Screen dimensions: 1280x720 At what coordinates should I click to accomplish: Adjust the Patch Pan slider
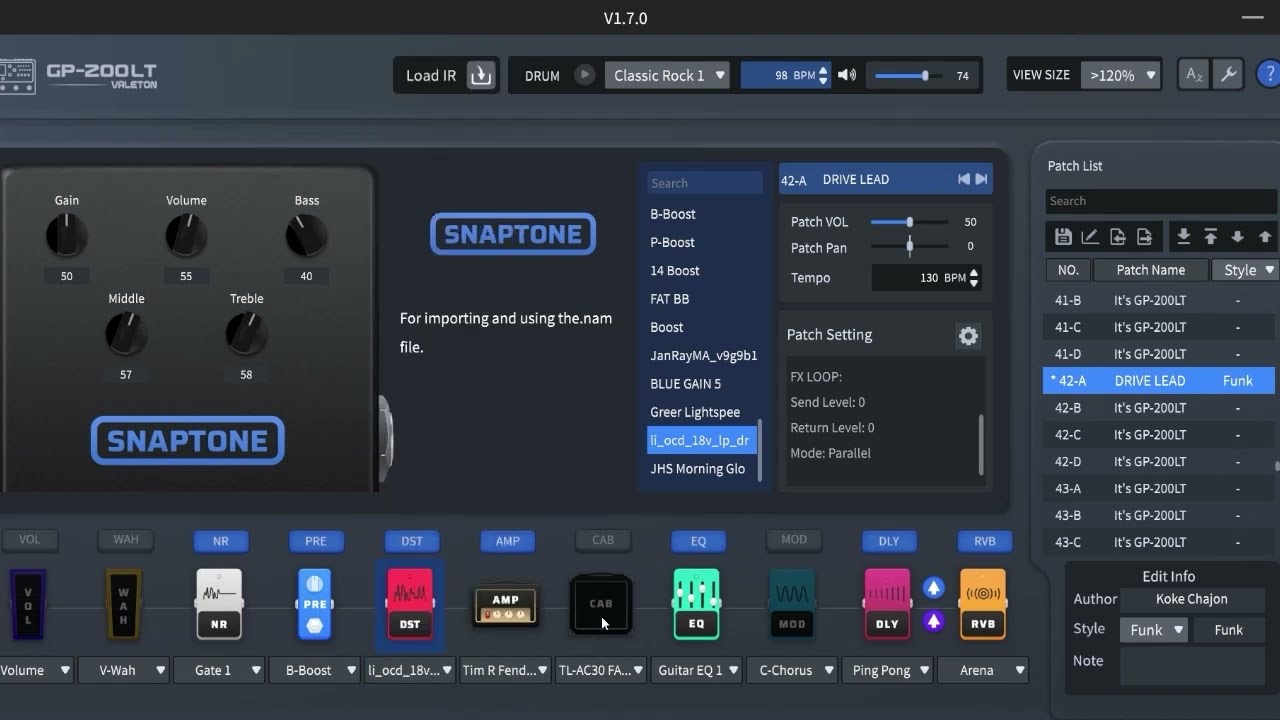(909, 246)
